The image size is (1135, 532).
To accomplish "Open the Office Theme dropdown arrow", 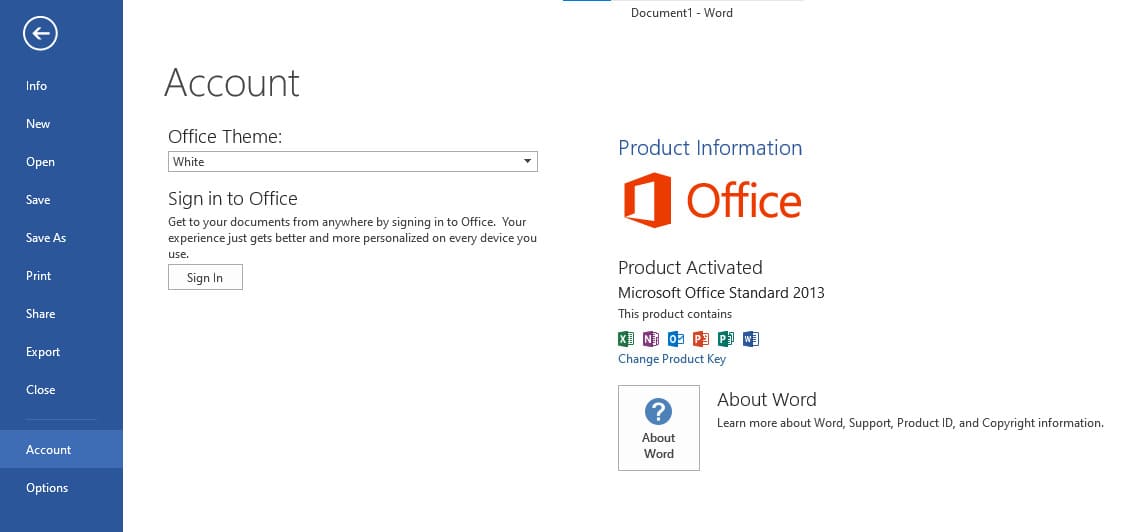I will pyautogui.click(x=527, y=162).
